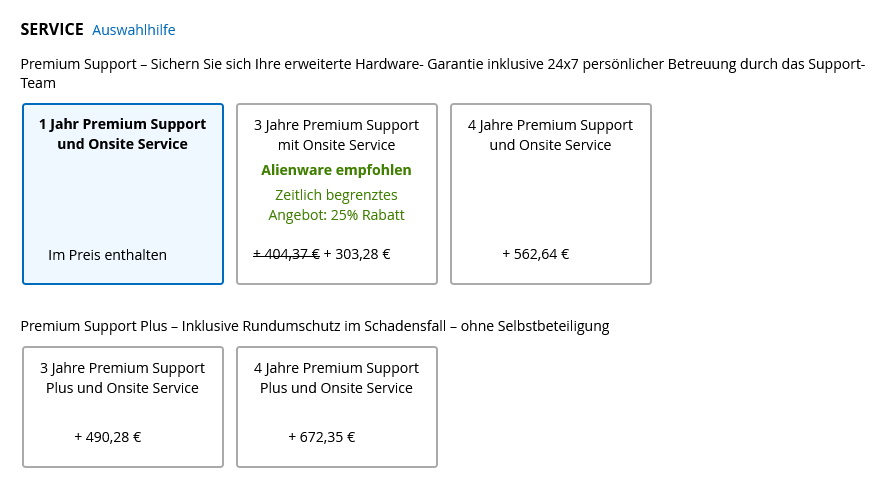Pick 4 Jahre Premium Support Plus option

click(337, 407)
